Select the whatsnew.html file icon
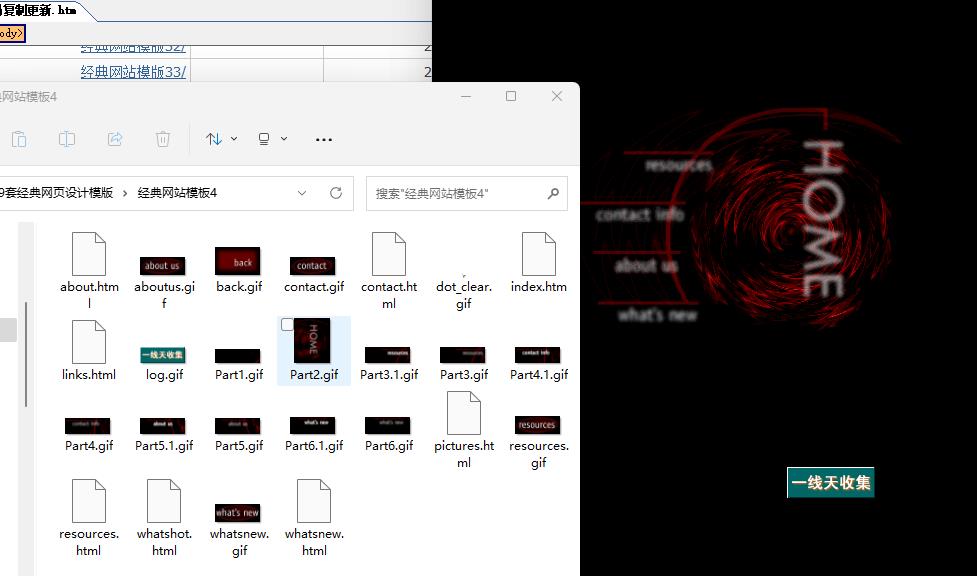 [313, 501]
